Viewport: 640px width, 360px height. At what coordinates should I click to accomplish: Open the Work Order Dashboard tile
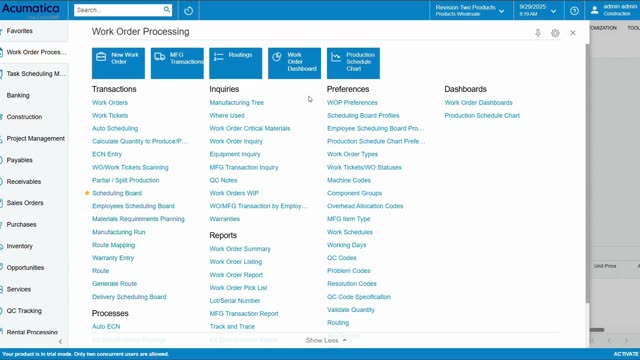(294, 63)
